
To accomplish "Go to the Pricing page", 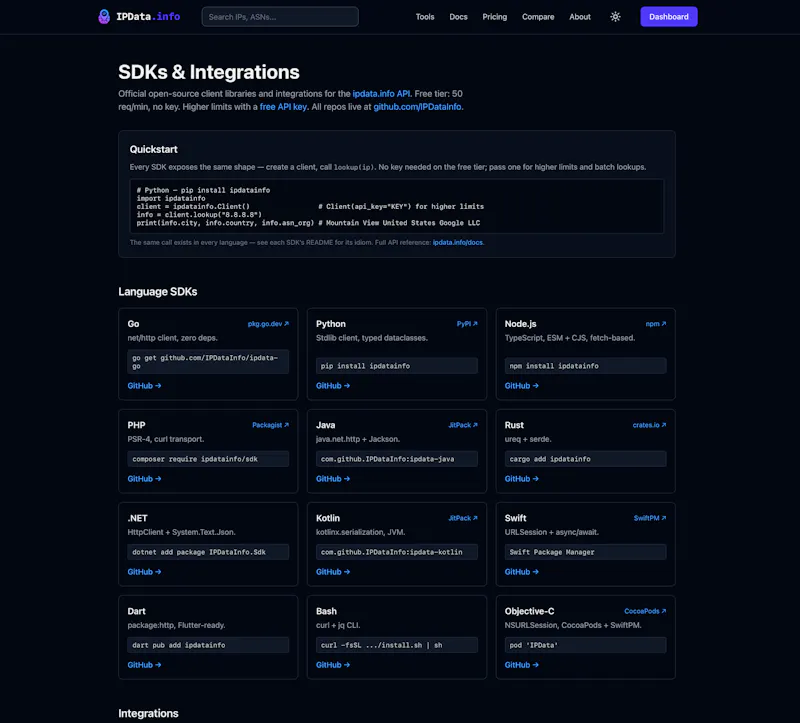I will pyautogui.click(x=494, y=17).
